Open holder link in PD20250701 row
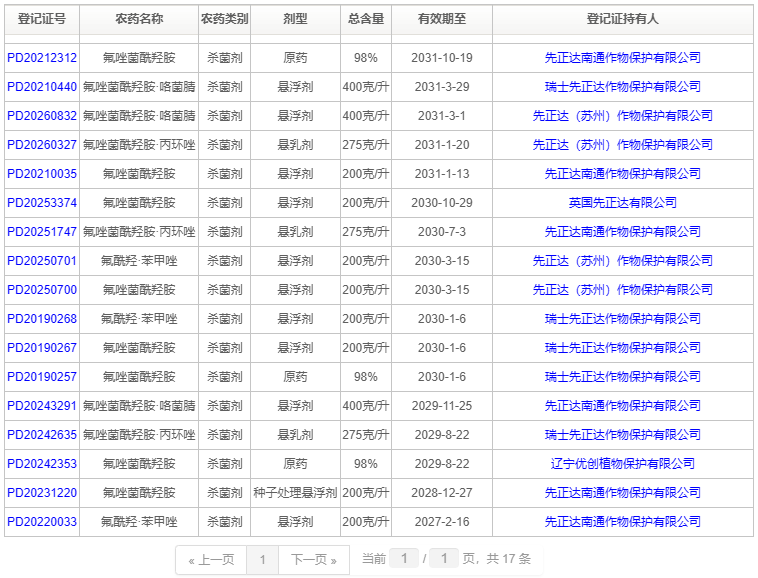758x578 pixels. coord(623,261)
